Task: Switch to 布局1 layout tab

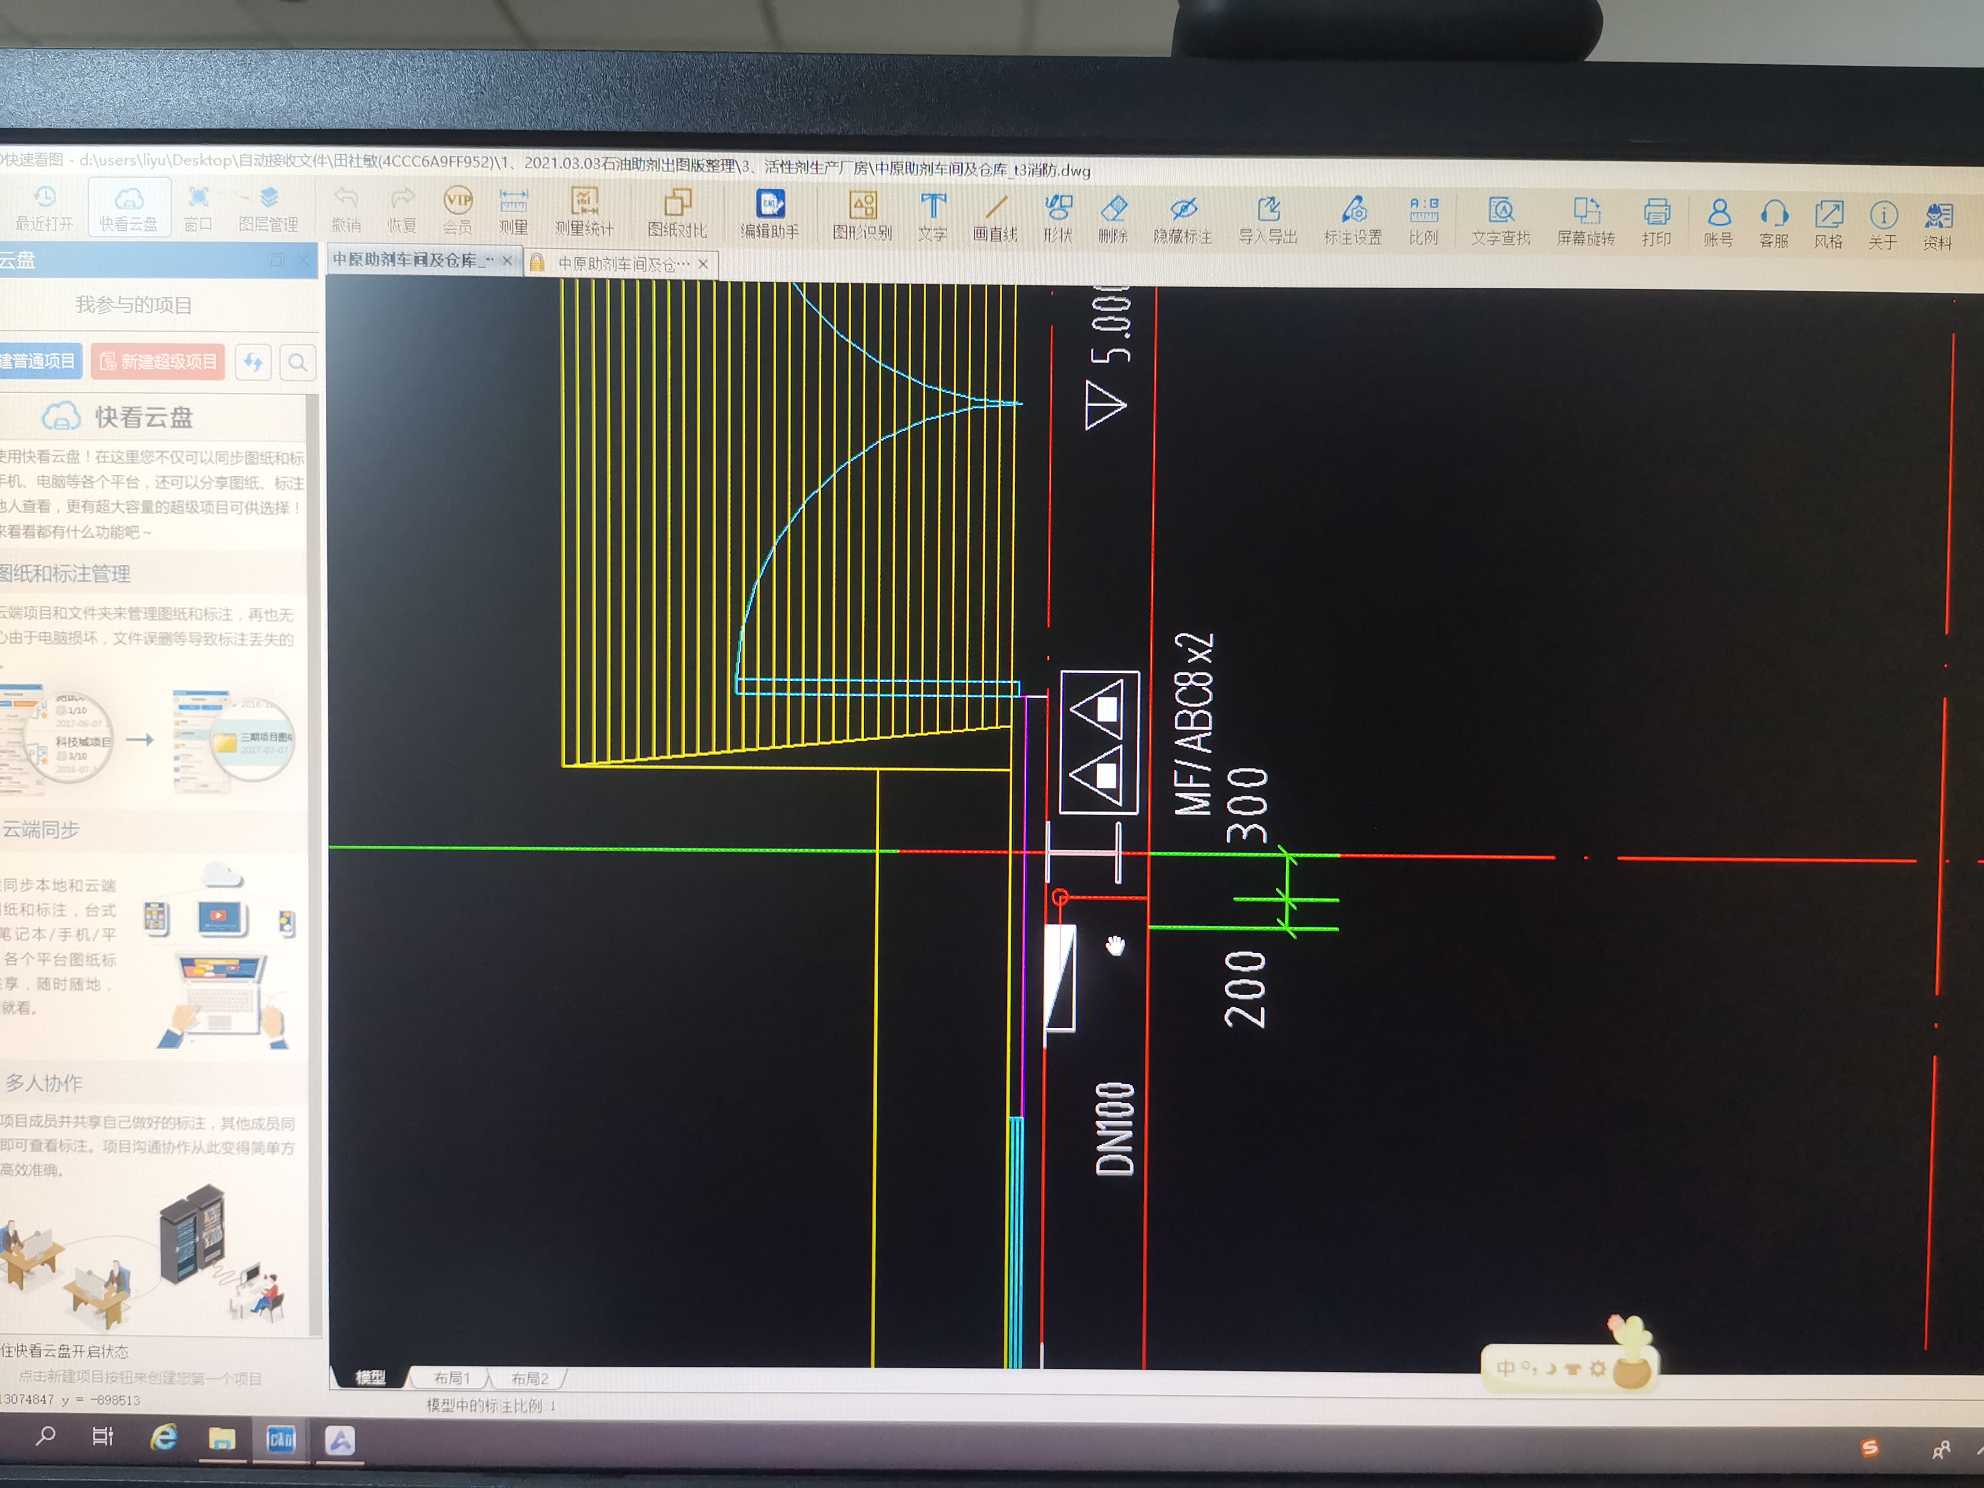Action: tap(451, 1378)
